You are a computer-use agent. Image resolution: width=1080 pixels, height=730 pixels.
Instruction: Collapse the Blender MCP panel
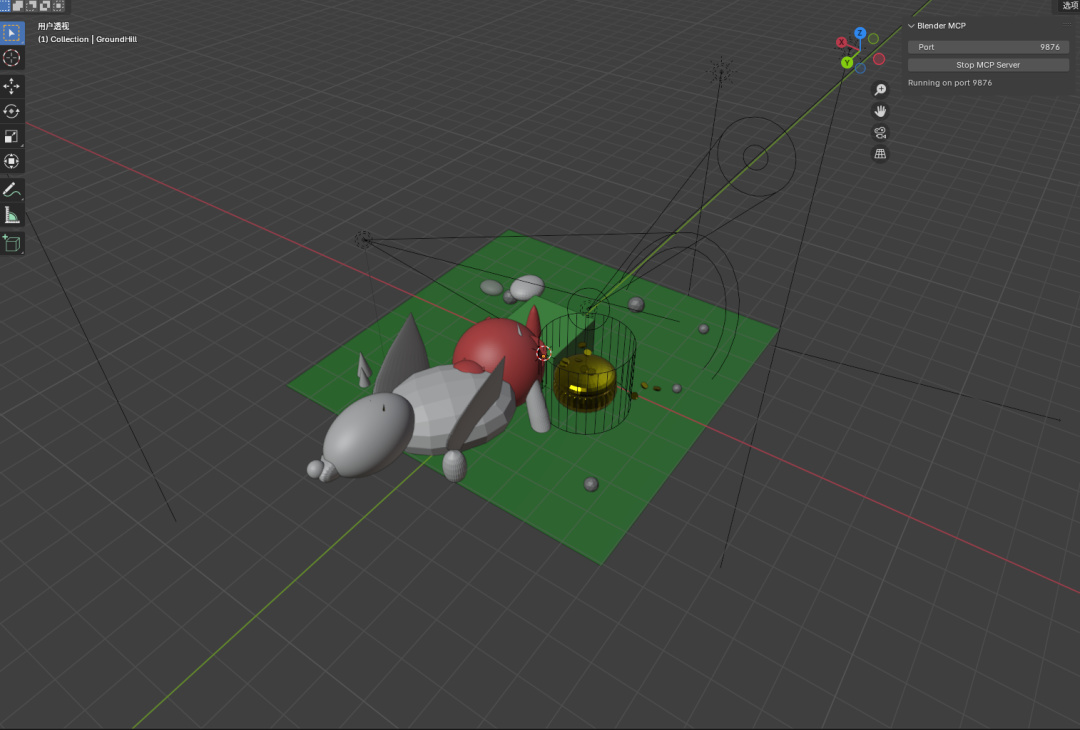[x=911, y=25]
